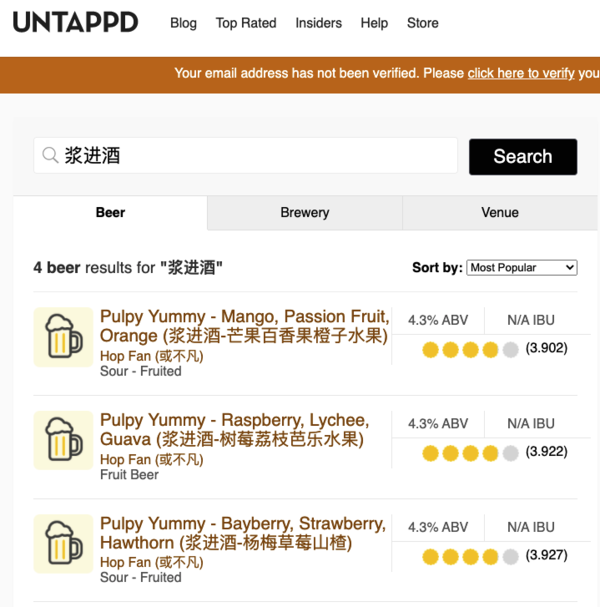Switch to the Venue tab
This screenshot has height=607, width=600.
pyautogui.click(x=500, y=213)
